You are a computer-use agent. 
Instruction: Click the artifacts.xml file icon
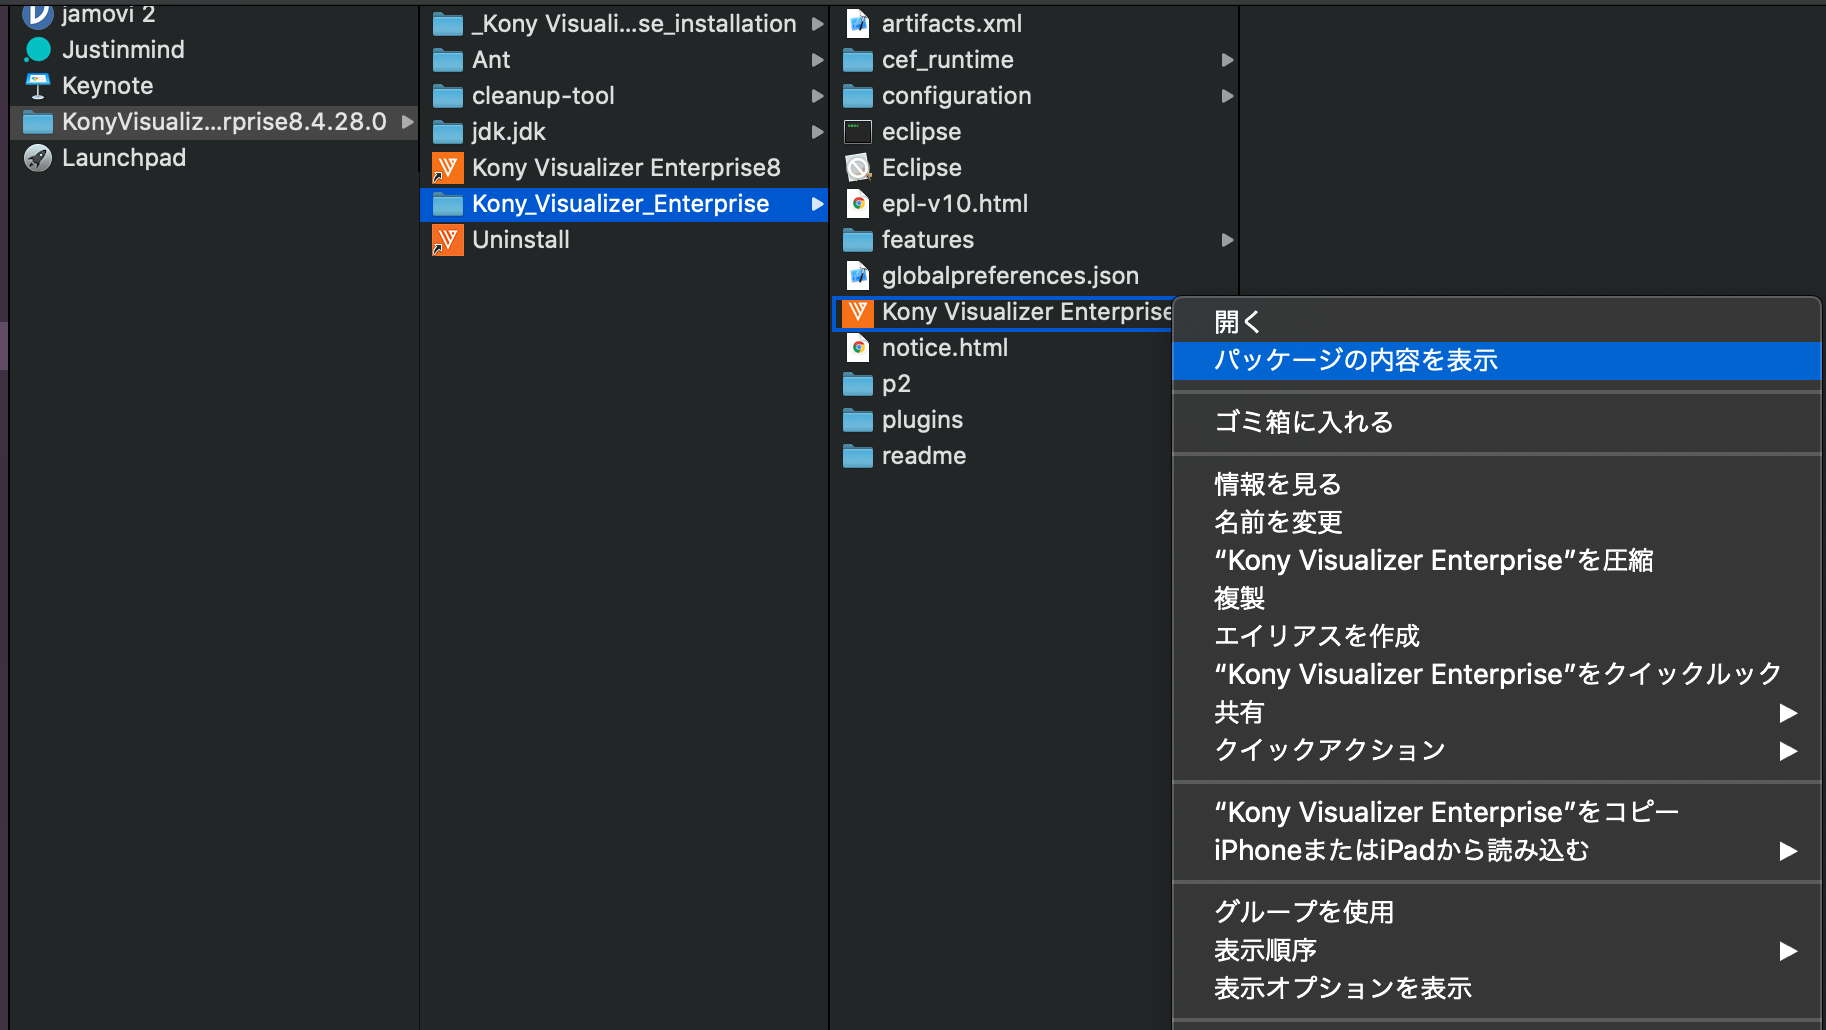coord(858,24)
